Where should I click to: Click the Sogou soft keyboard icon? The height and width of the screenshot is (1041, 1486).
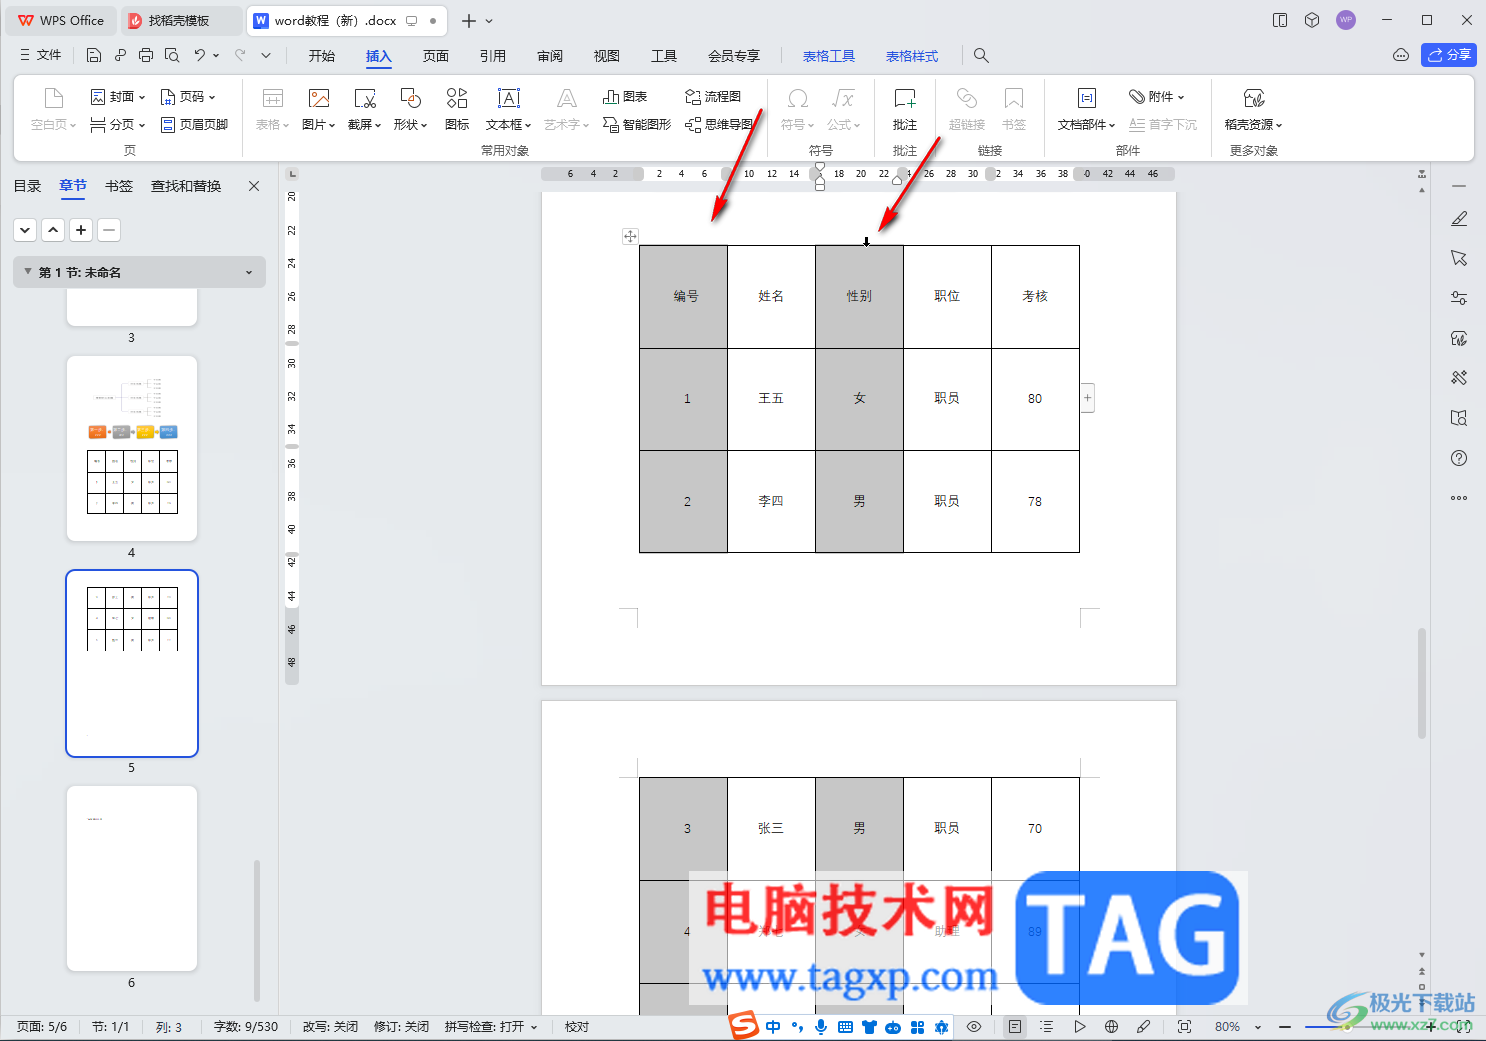(x=845, y=1027)
